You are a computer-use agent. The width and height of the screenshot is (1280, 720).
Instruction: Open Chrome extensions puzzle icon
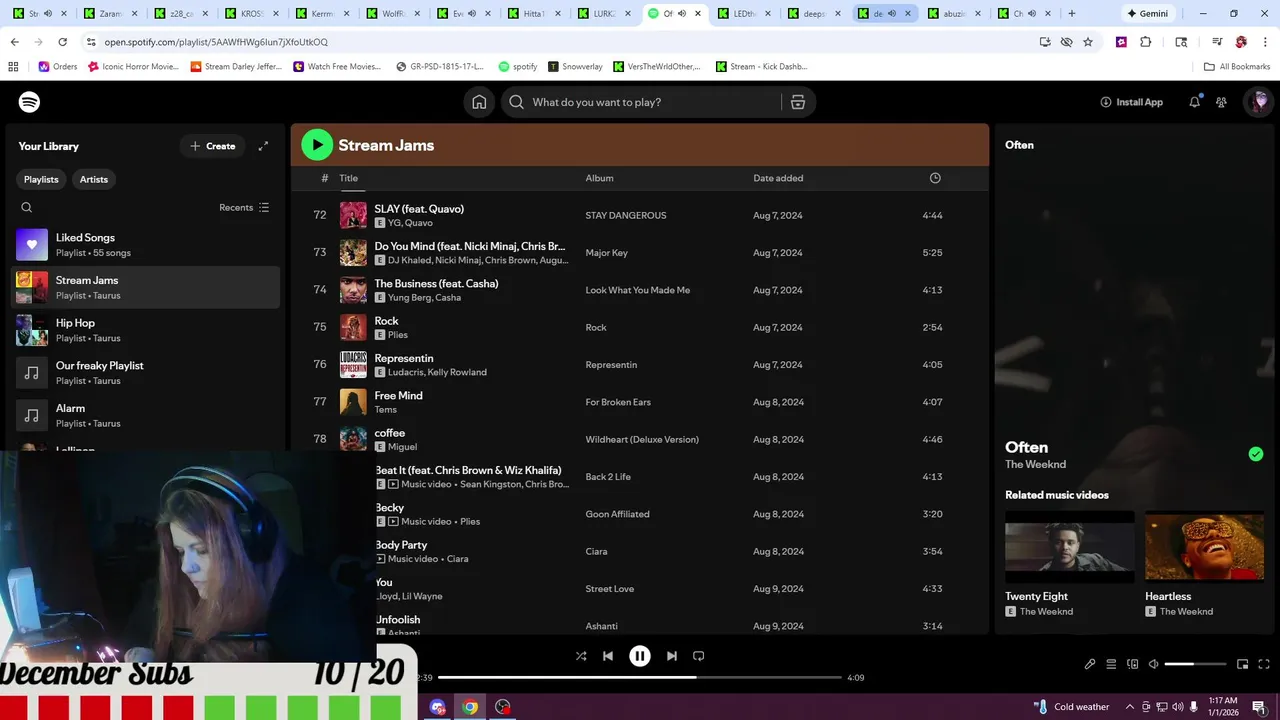tap(1146, 42)
